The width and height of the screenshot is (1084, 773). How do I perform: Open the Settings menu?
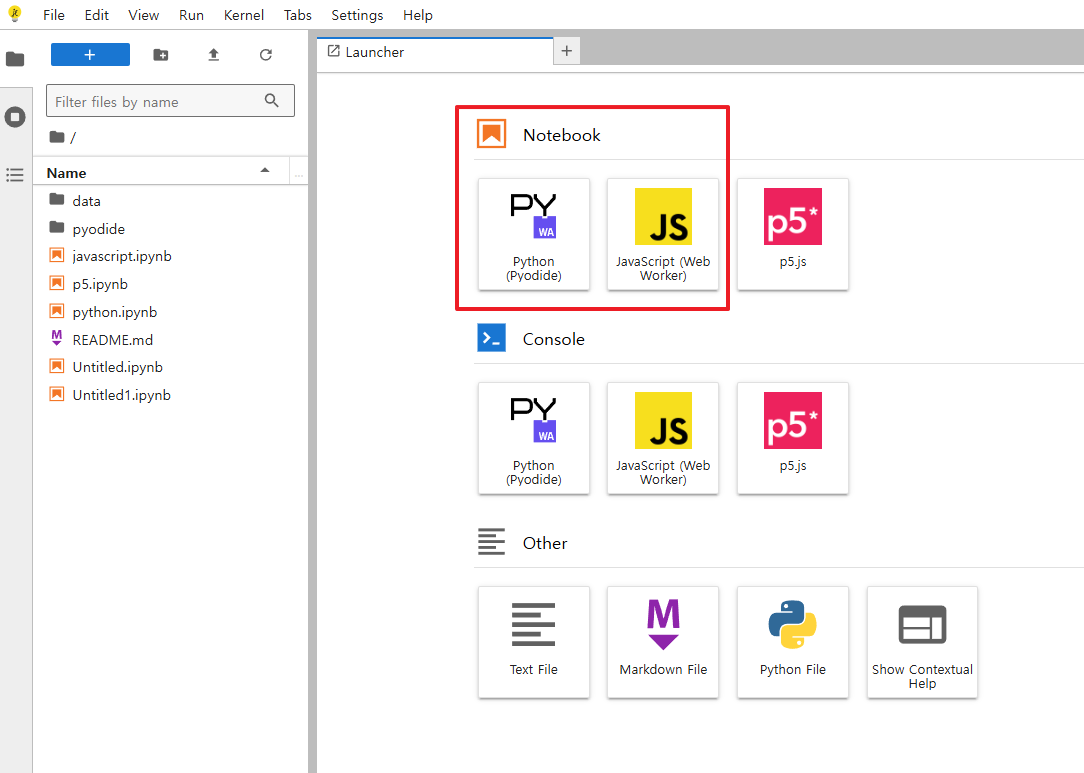click(357, 15)
